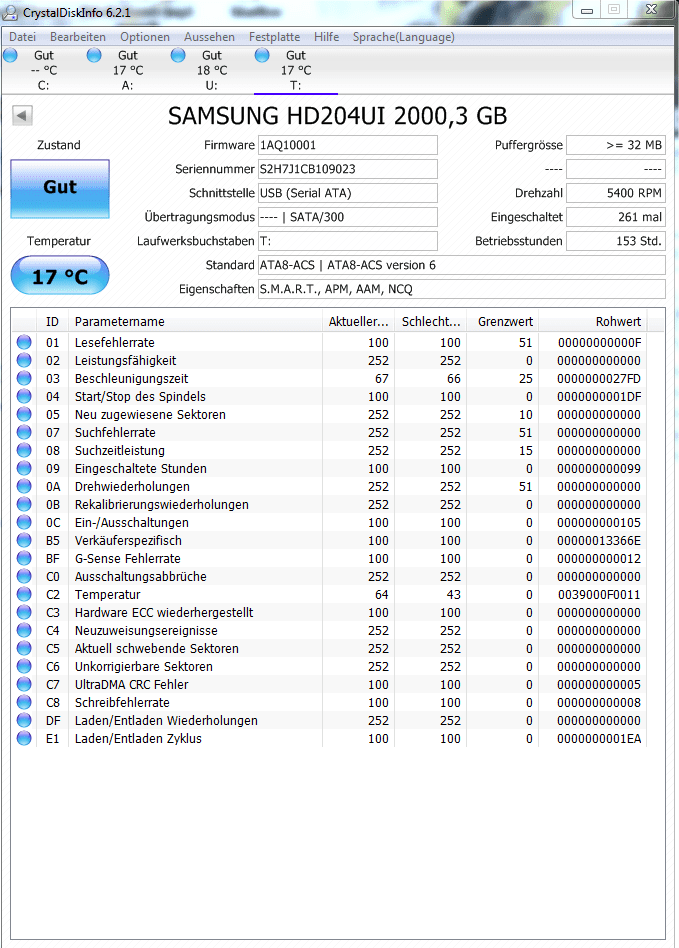Screen dimensions: 679x948
Task: Select drive U: status indicator
Action: coord(178,56)
